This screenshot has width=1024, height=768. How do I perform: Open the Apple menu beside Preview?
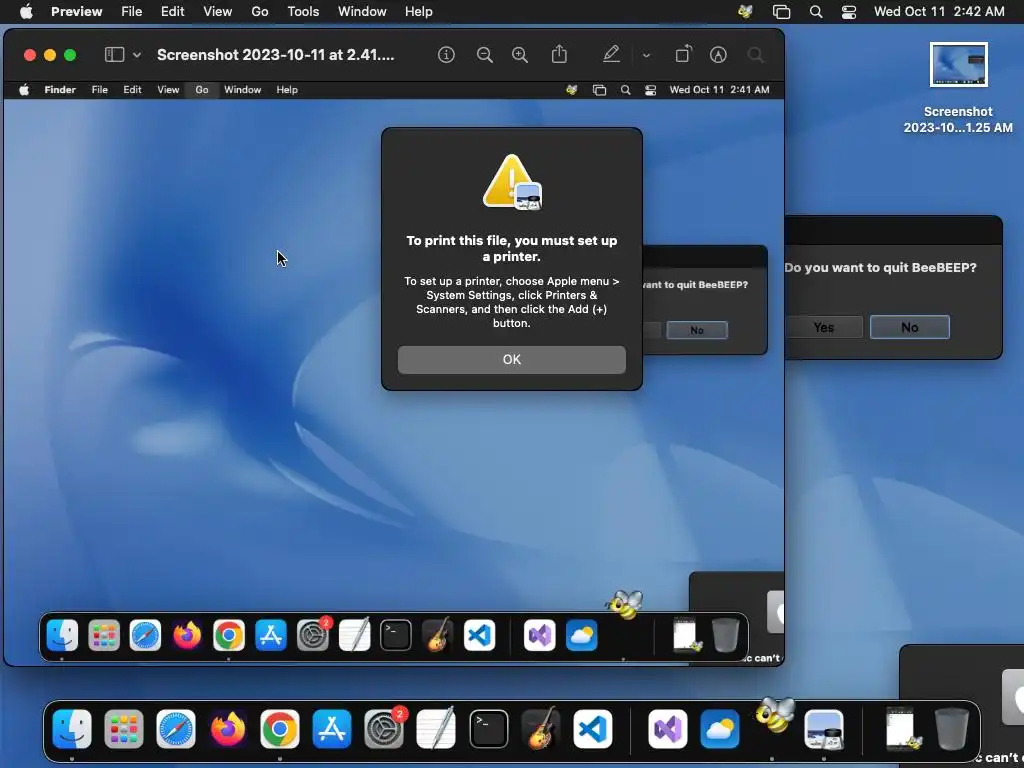[x=26, y=11]
